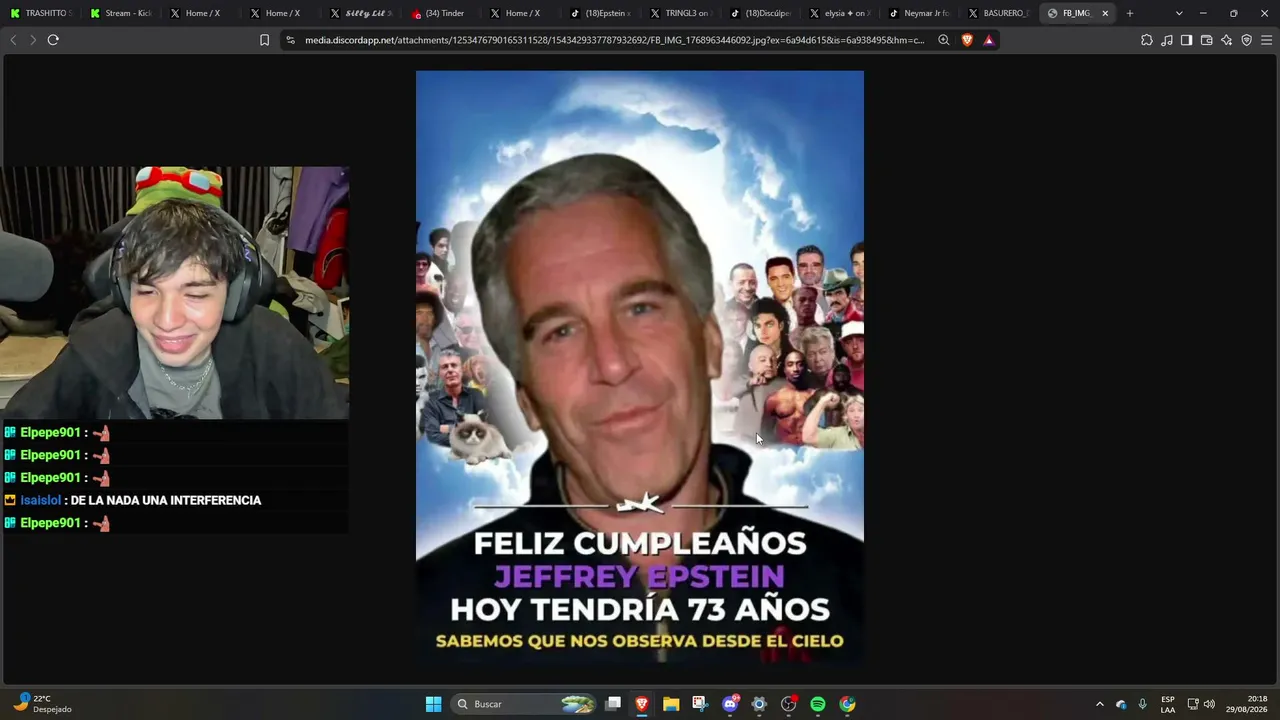The width and height of the screenshot is (1280, 720).
Task: Close the FB_IMG tab
Action: point(1105,13)
